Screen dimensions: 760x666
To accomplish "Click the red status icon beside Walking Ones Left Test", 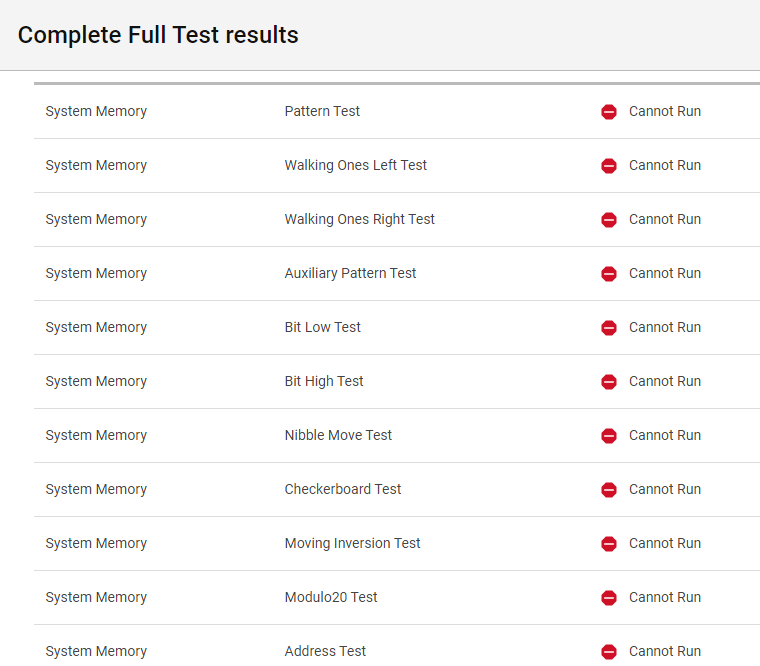I will pyautogui.click(x=609, y=166).
